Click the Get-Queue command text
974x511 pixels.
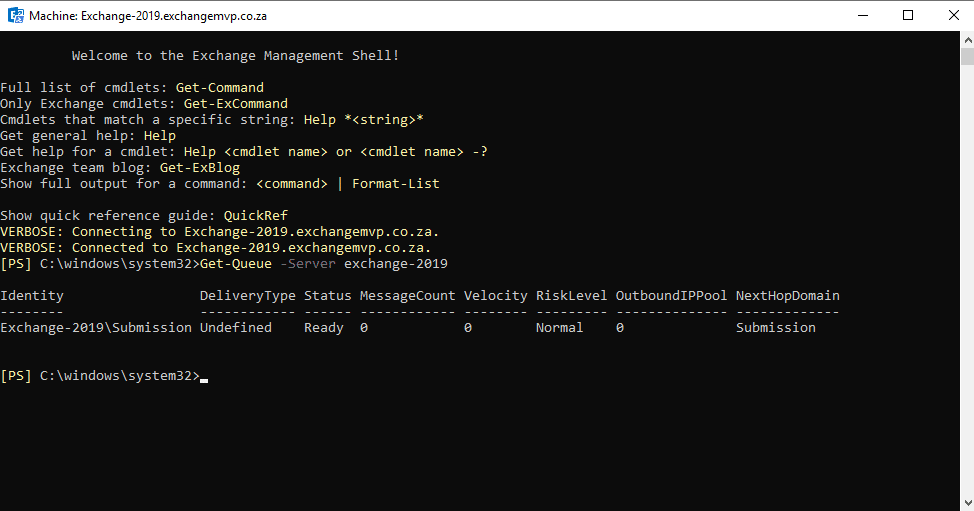236,264
